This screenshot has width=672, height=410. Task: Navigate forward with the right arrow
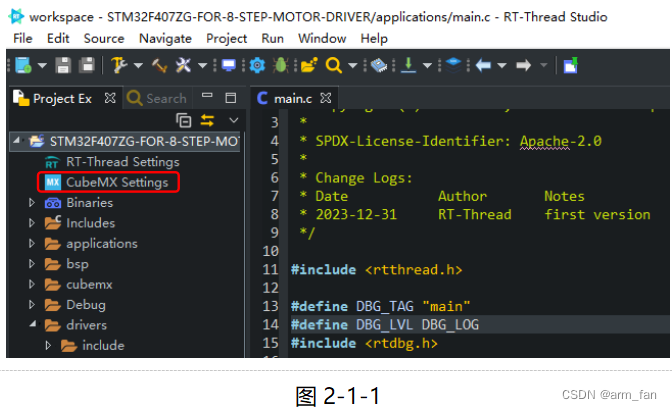coord(523,65)
